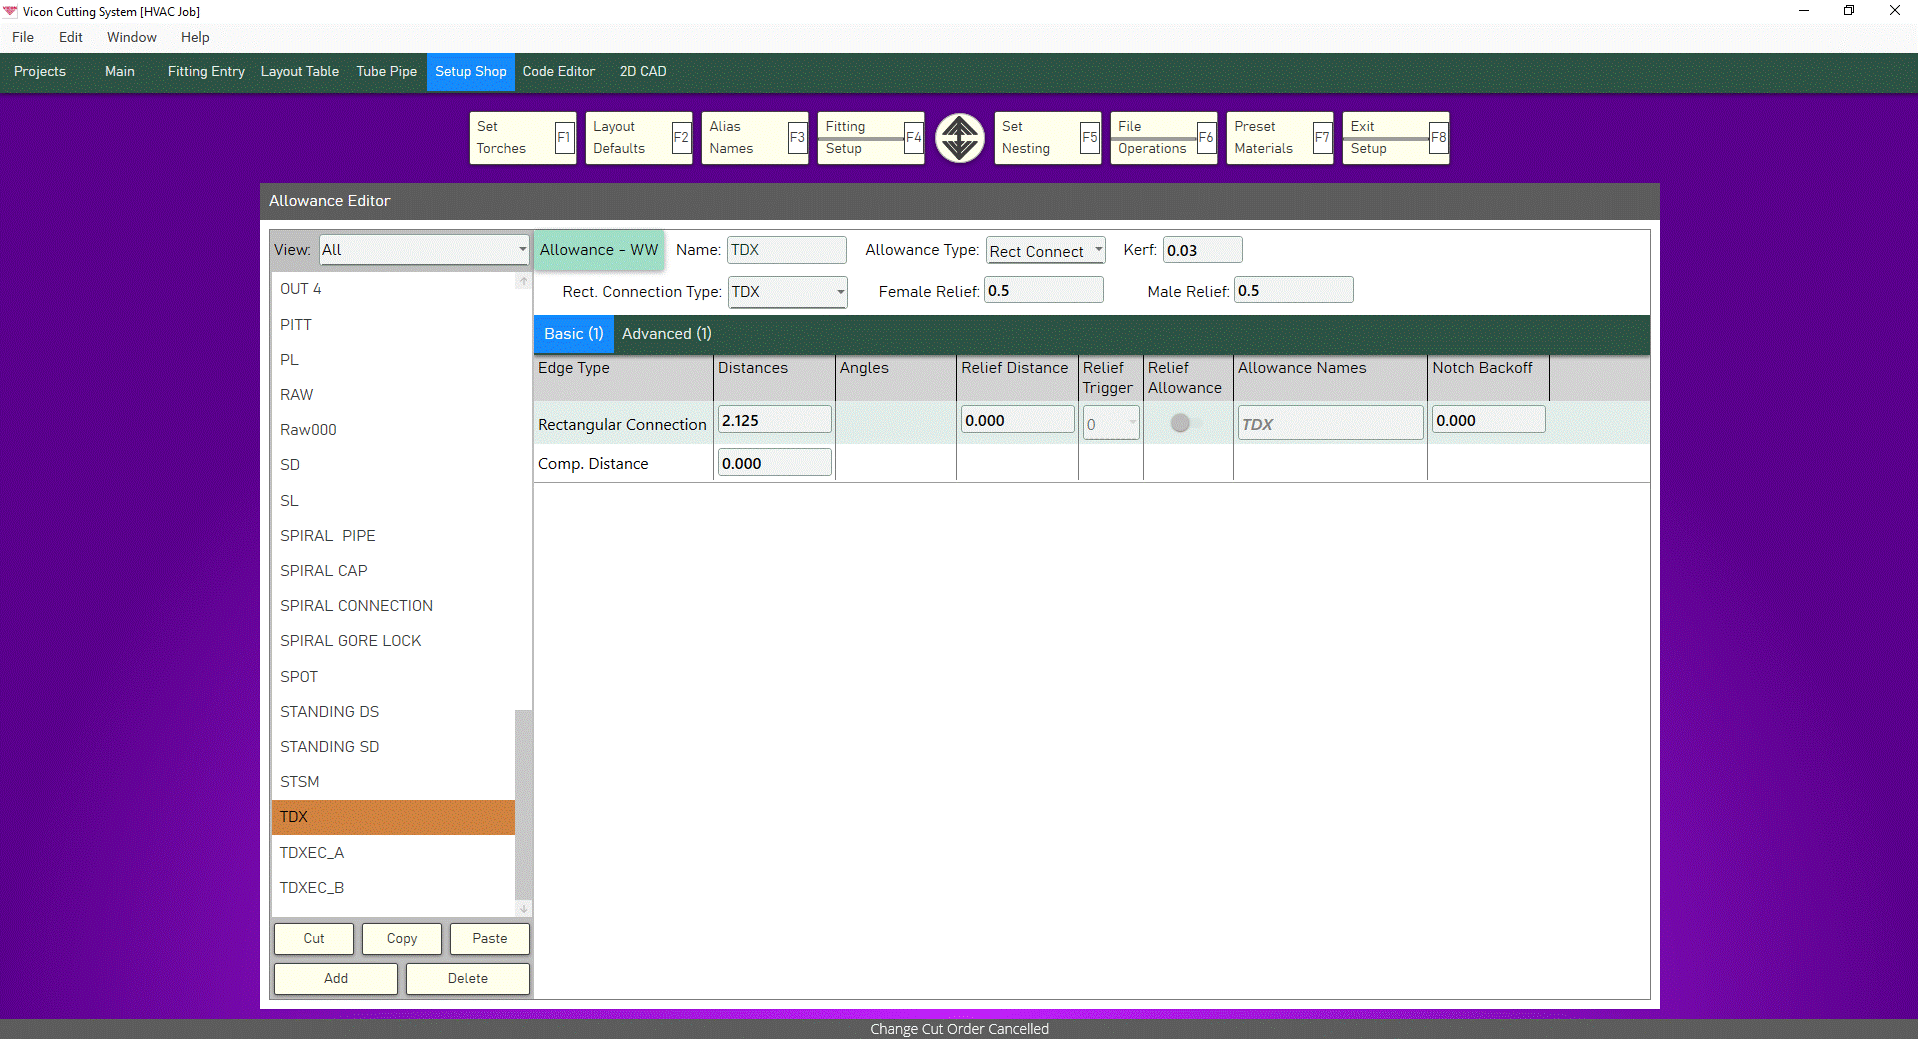Select TDXEC_A in the allowance list
This screenshot has width=1918, height=1039.
[x=312, y=852]
